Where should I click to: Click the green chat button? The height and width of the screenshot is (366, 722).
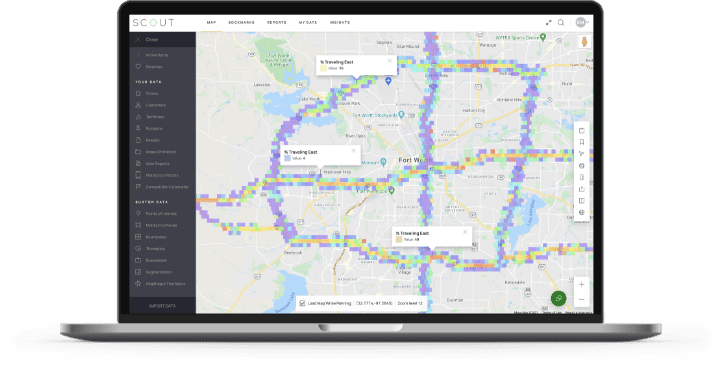(x=559, y=298)
